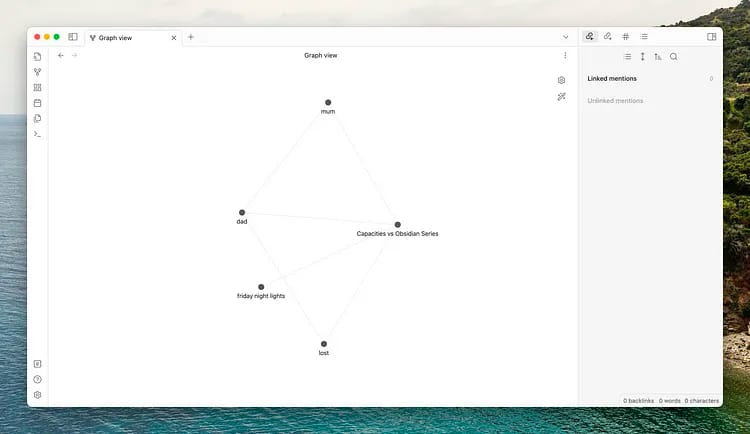Navigate back with the left arrow
The image size is (750, 434).
click(x=61, y=56)
